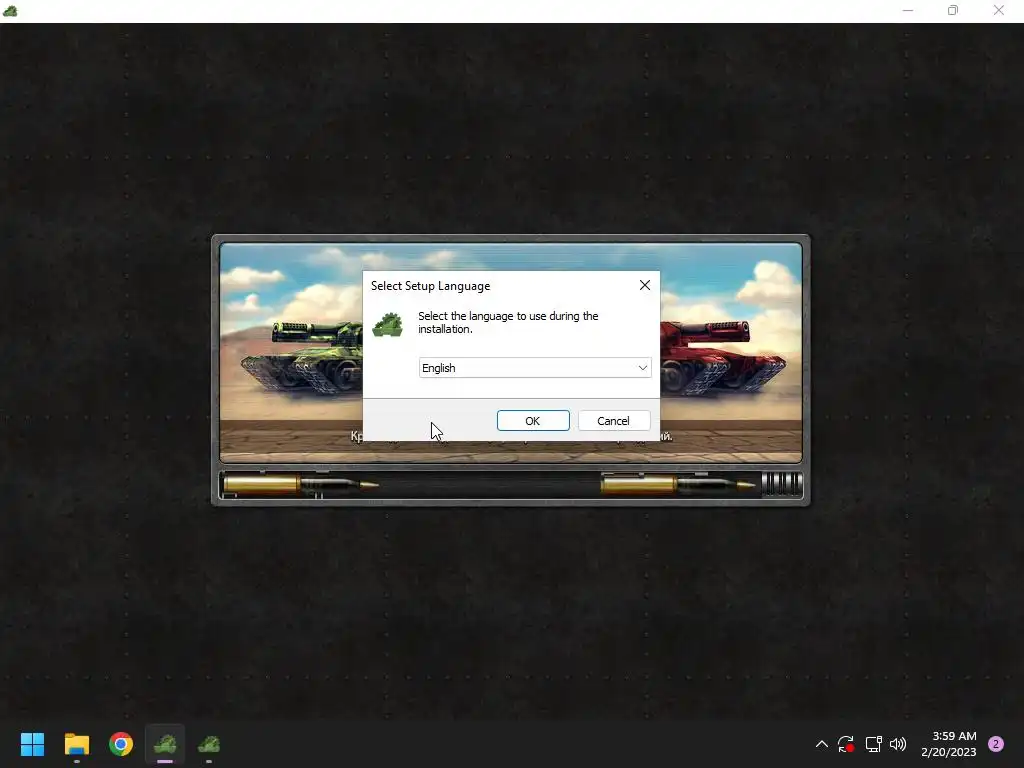The image size is (1024, 768).
Task: Close the main application window
Action: (999, 10)
